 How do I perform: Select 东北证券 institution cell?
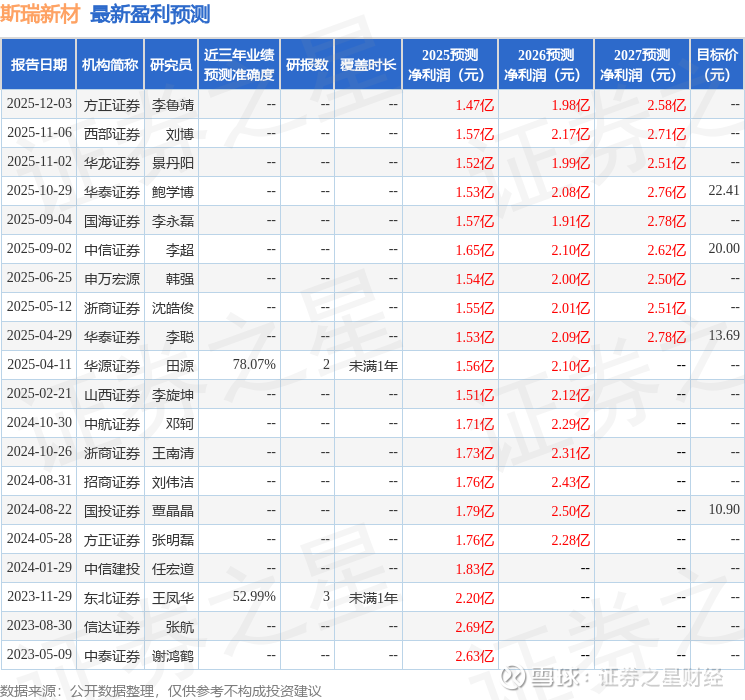[112, 598]
